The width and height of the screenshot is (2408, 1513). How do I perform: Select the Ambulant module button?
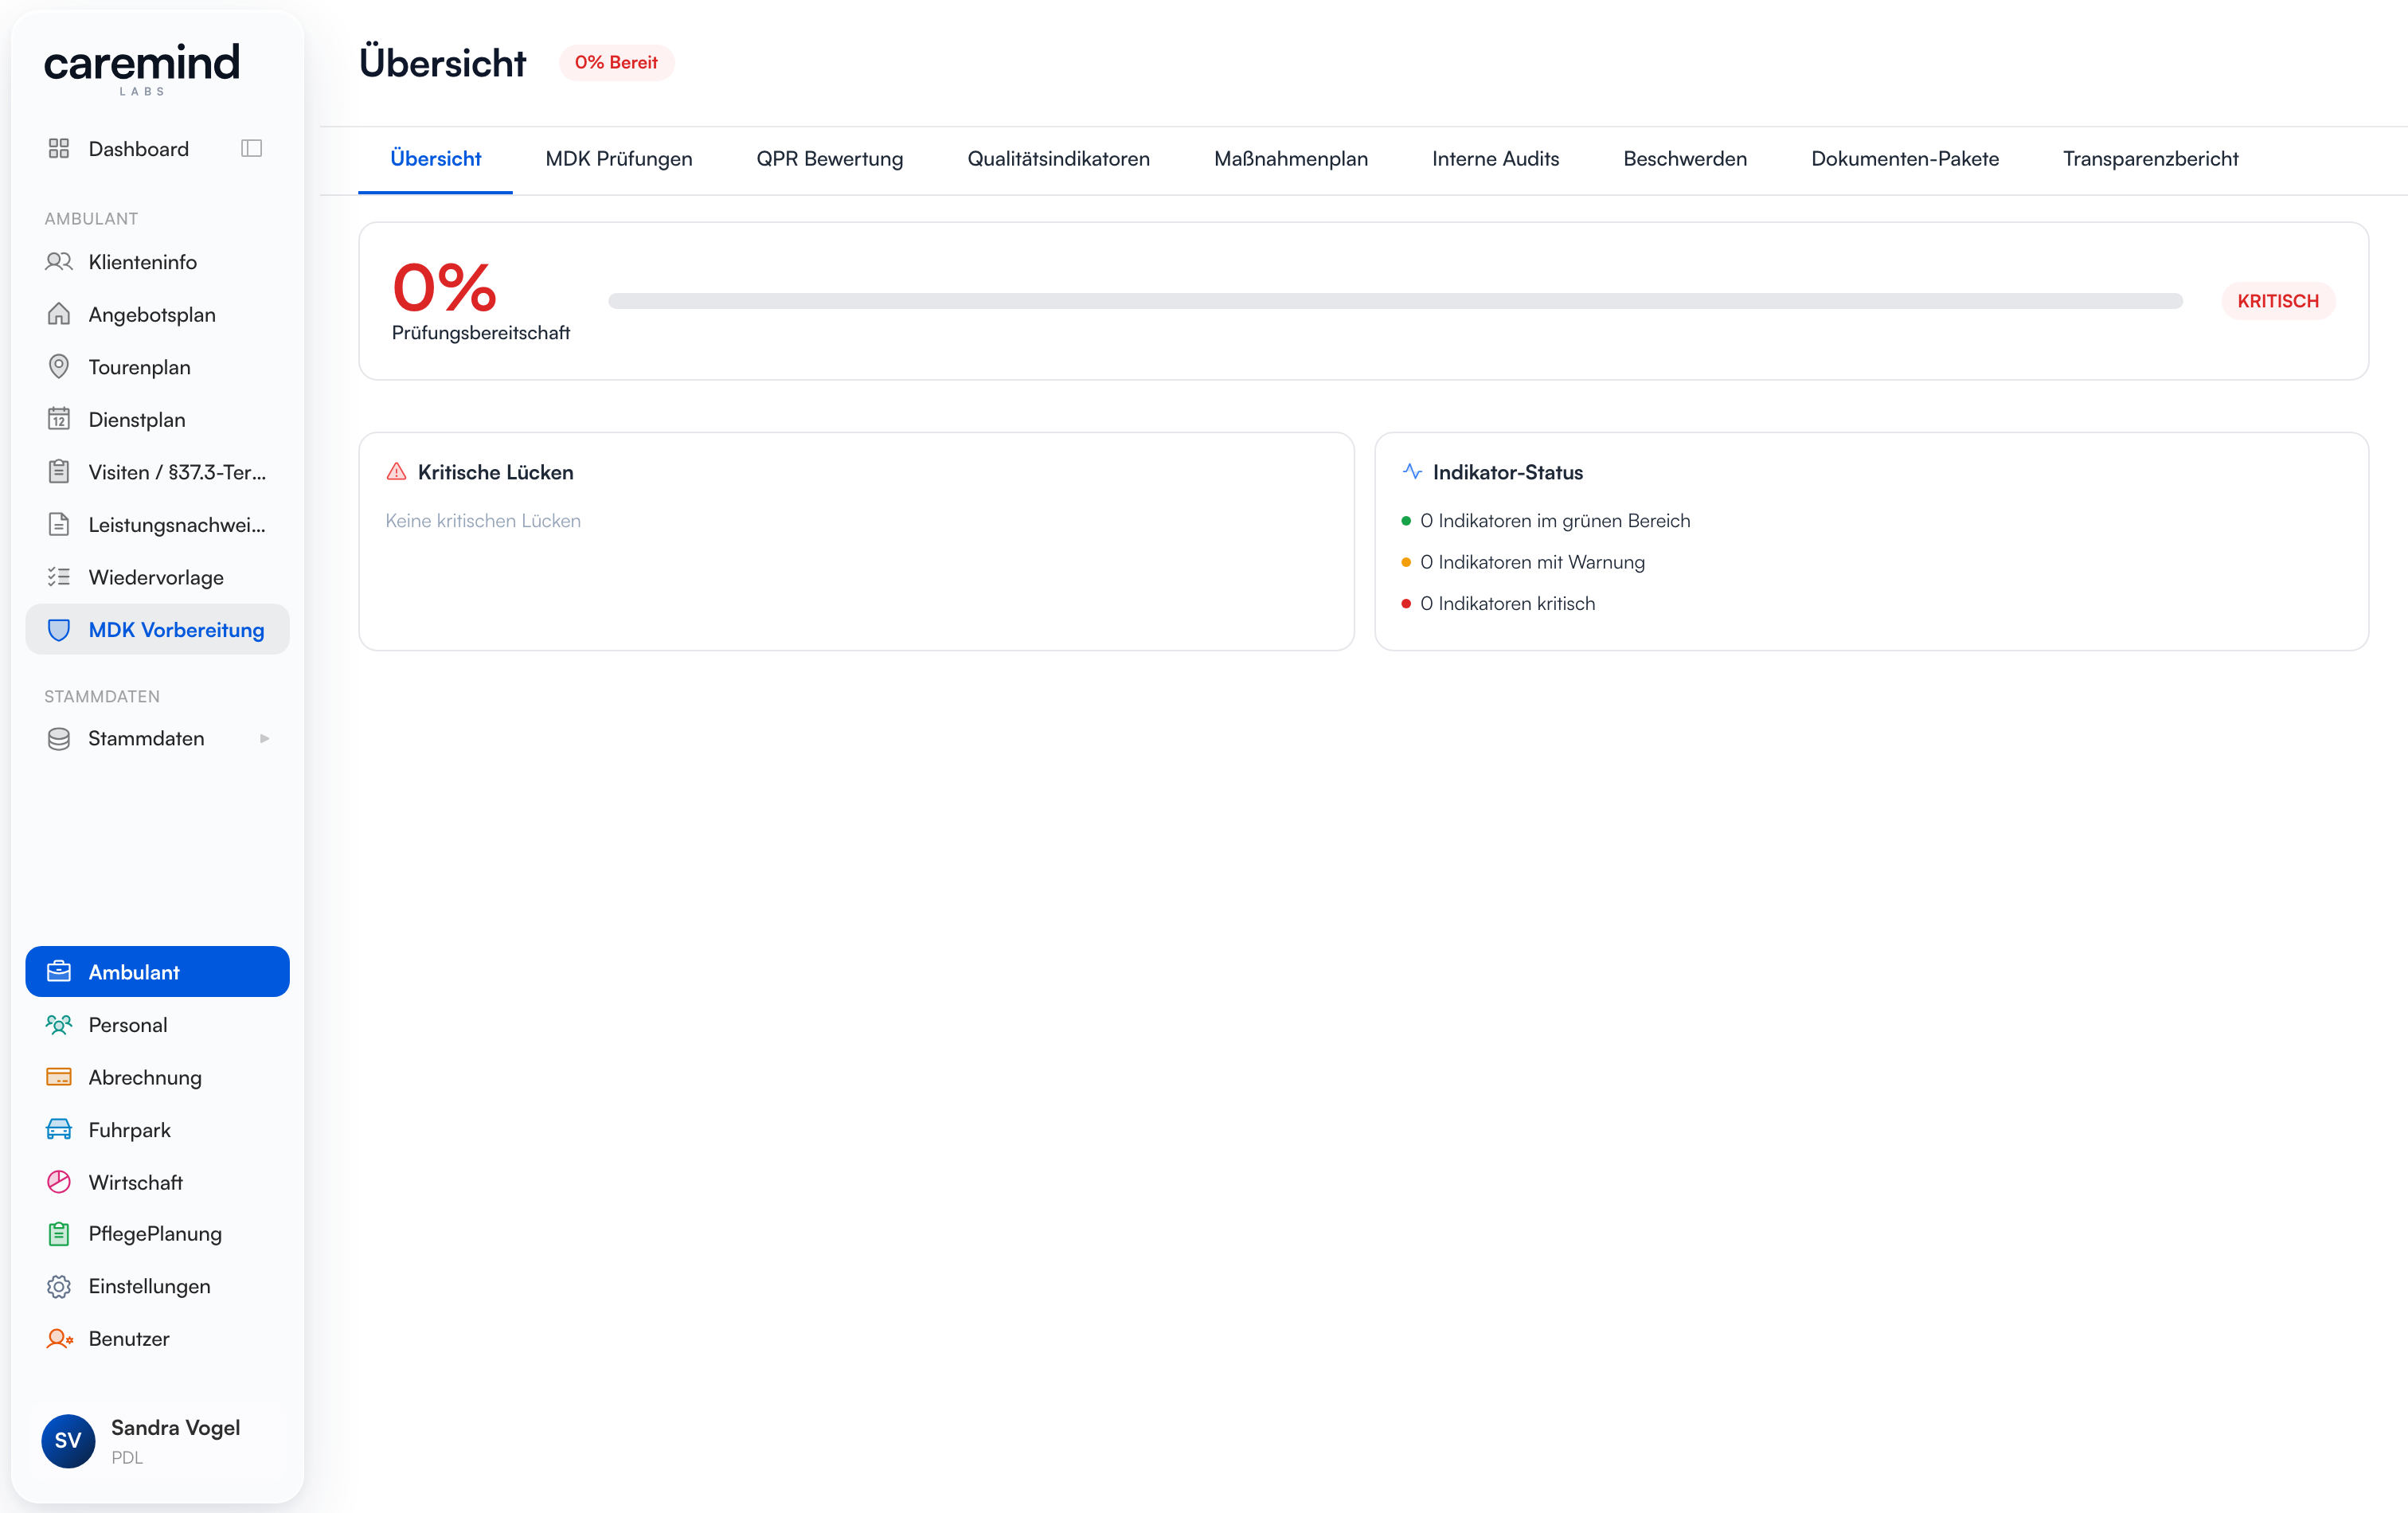[x=158, y=972]
